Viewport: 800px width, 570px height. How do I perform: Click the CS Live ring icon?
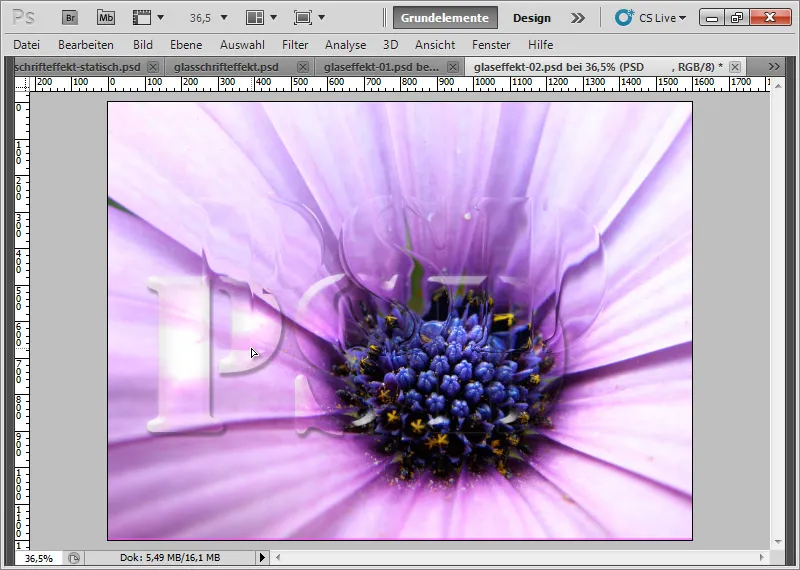(x=623, y=17)
